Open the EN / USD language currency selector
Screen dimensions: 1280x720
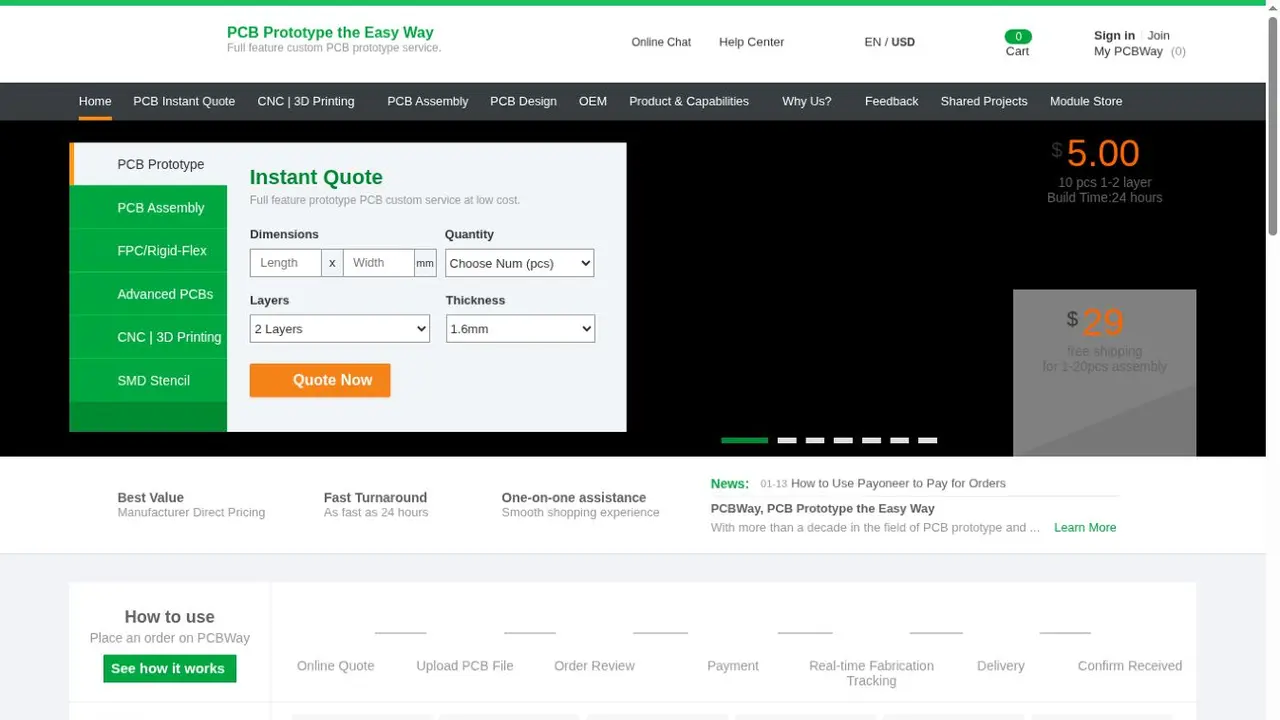click(x=890, y=42)
